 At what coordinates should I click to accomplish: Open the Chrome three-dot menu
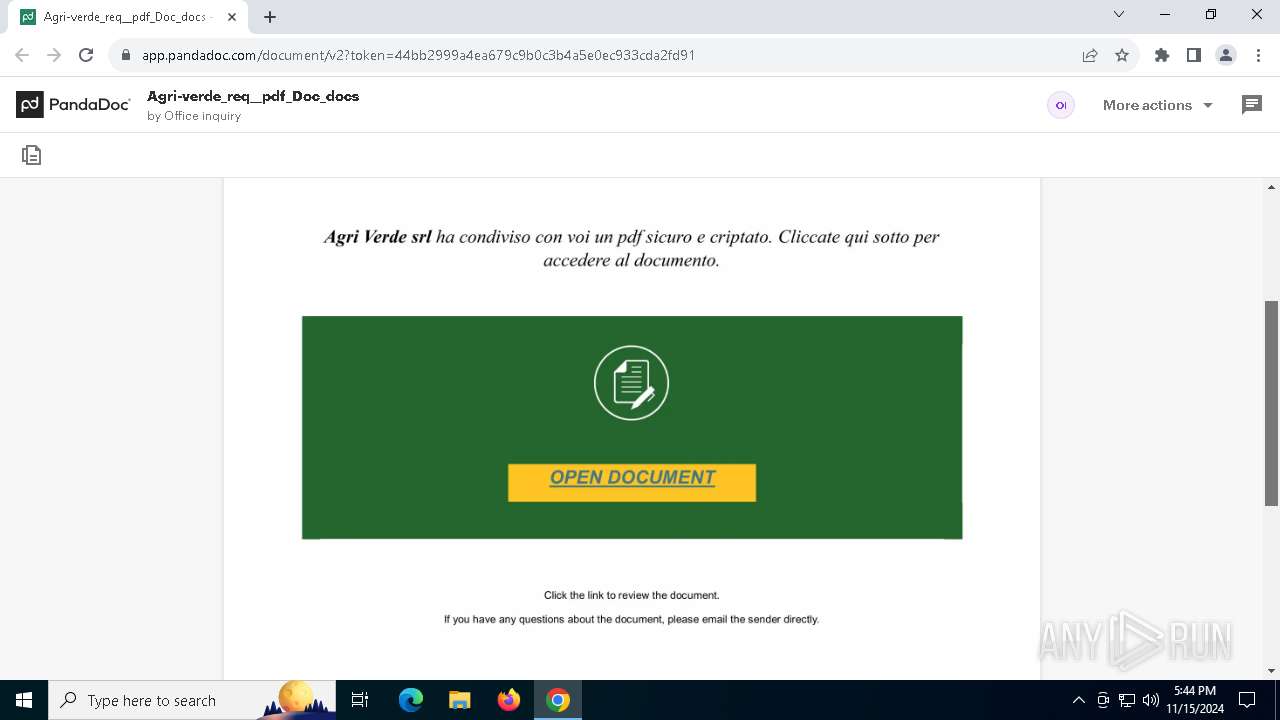[x=1258, y=55]
